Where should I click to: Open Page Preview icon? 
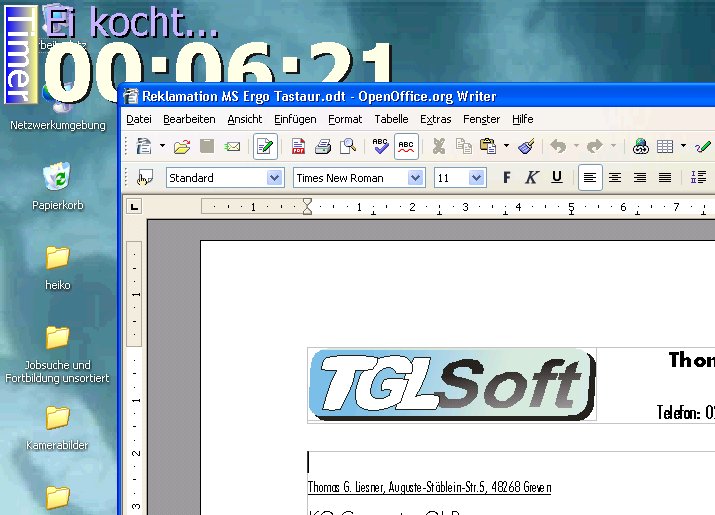click(348, 146)
